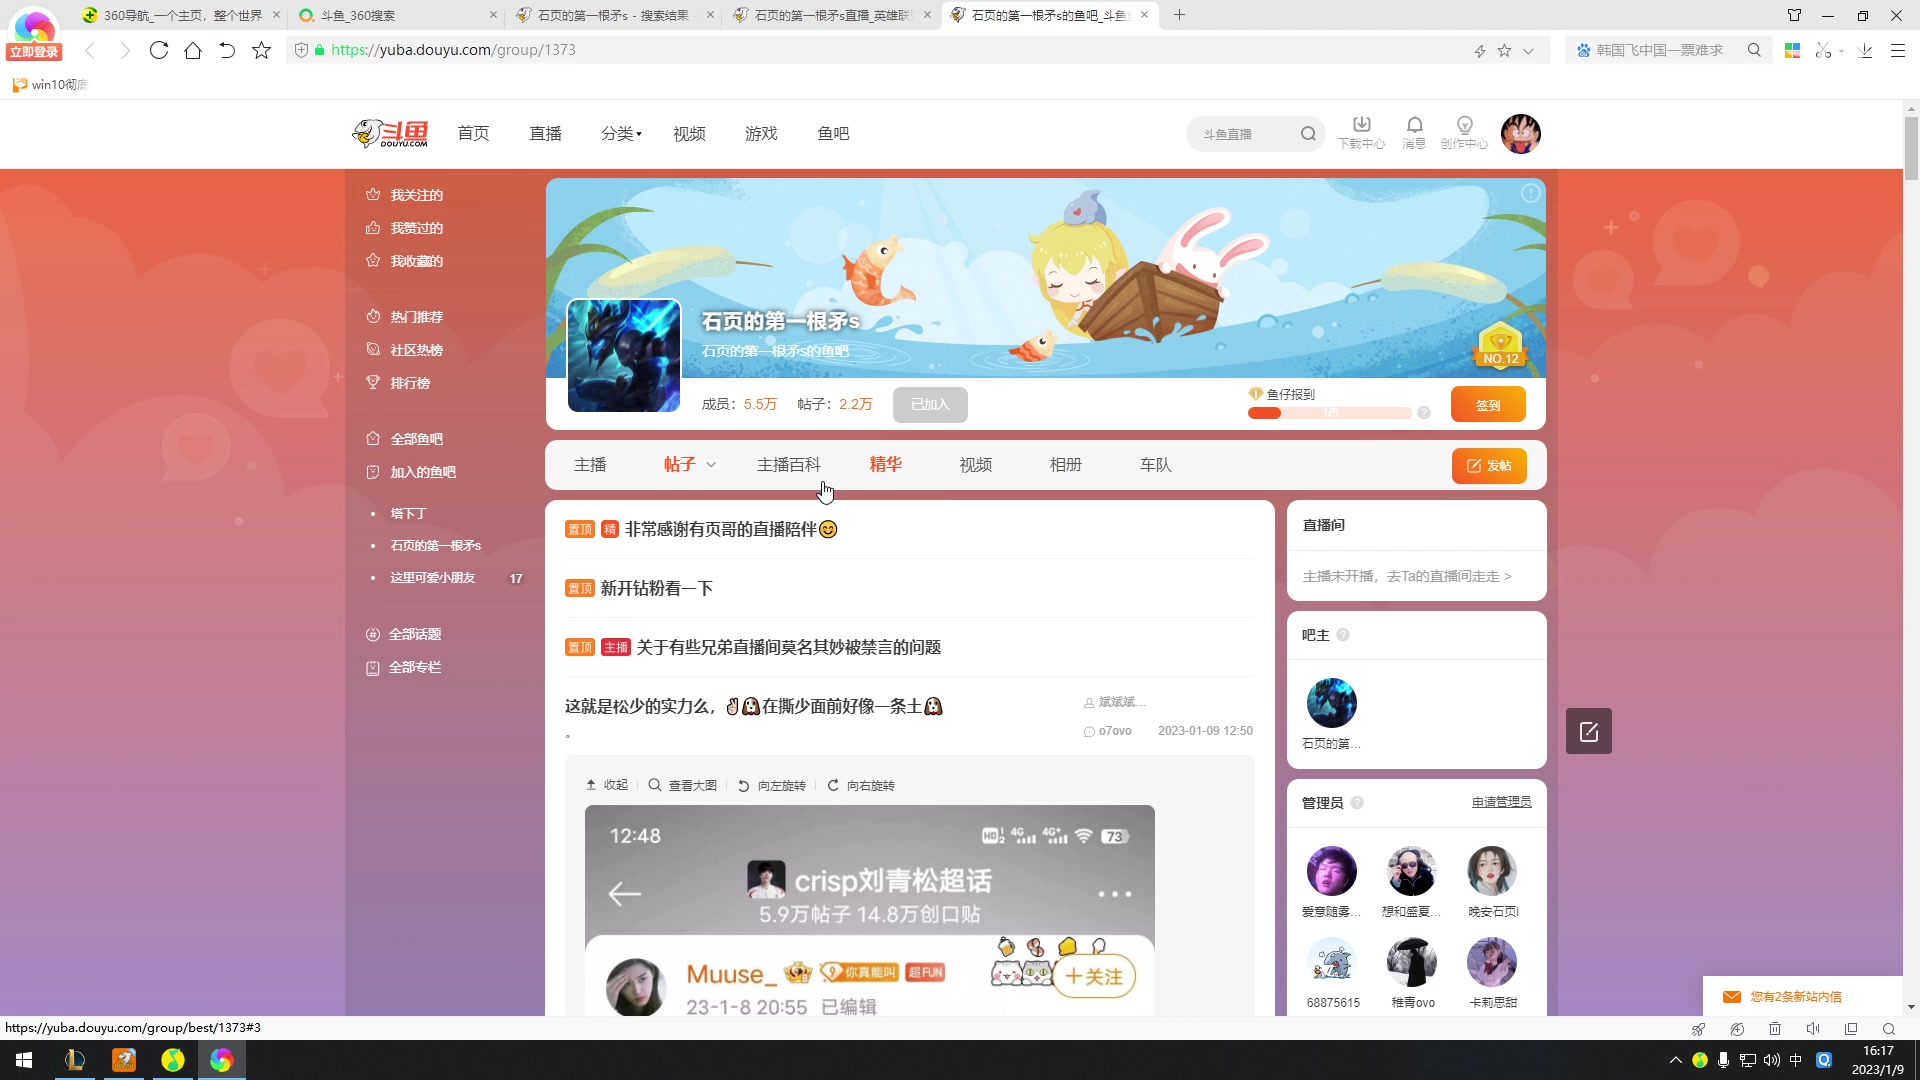Click manager avatar 爱章随雾
This screenshot has height=1080, width=1920.
pyautogui.click(x=1331, y=871)
